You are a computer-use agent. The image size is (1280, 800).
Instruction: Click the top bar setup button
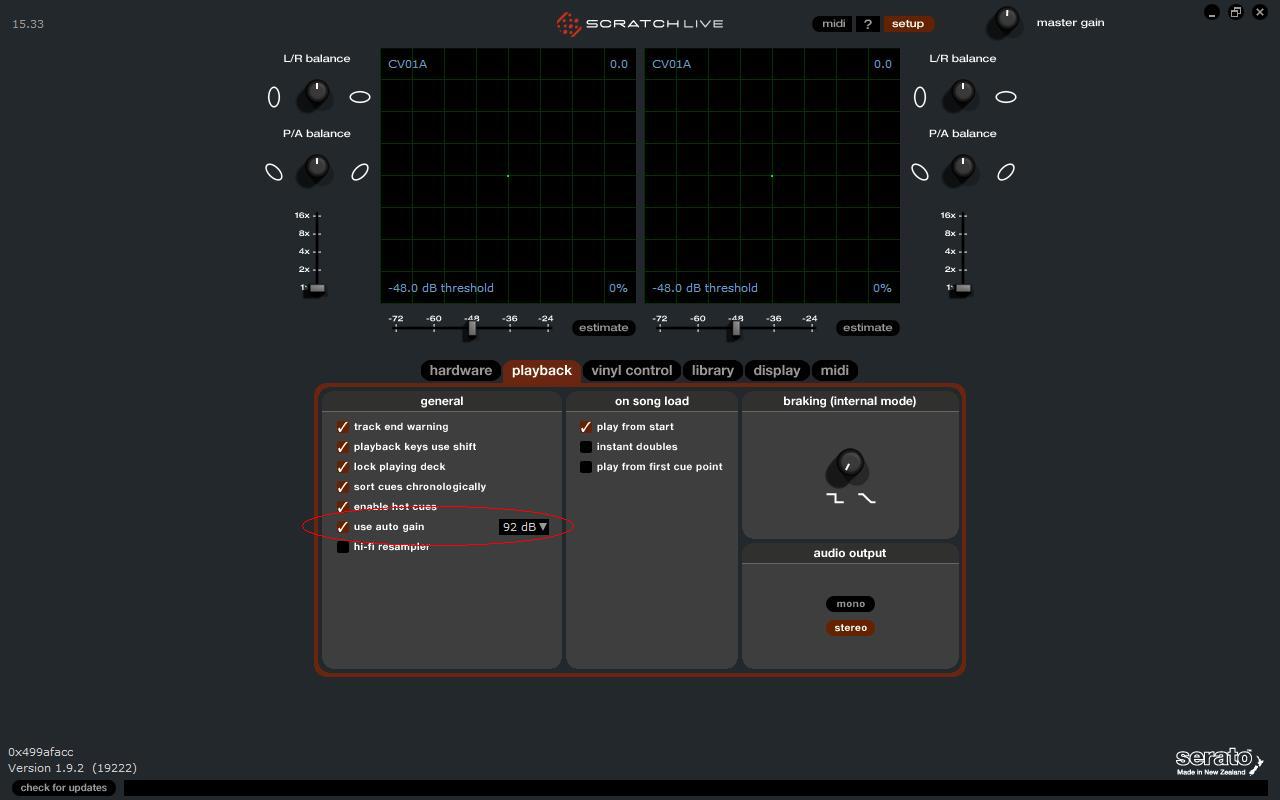(908, 23)
